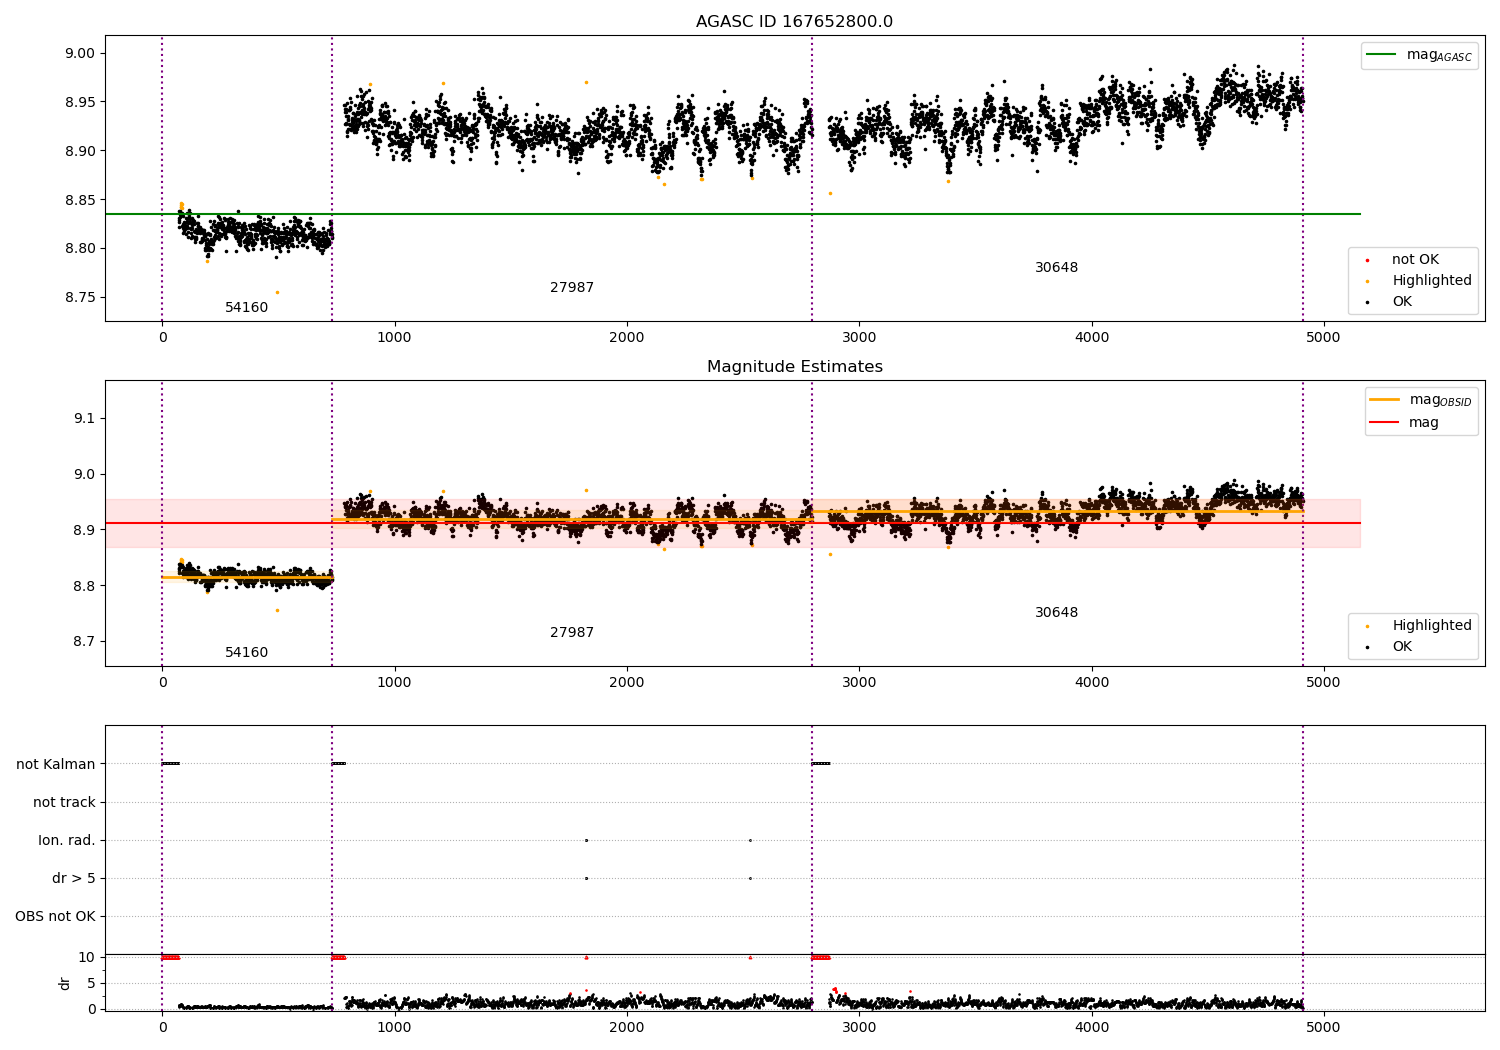This screenshot has width=1500, height=1050.
Task: Click the 8.75 y-axis tick of the top plot
Action: coord(79,298)
